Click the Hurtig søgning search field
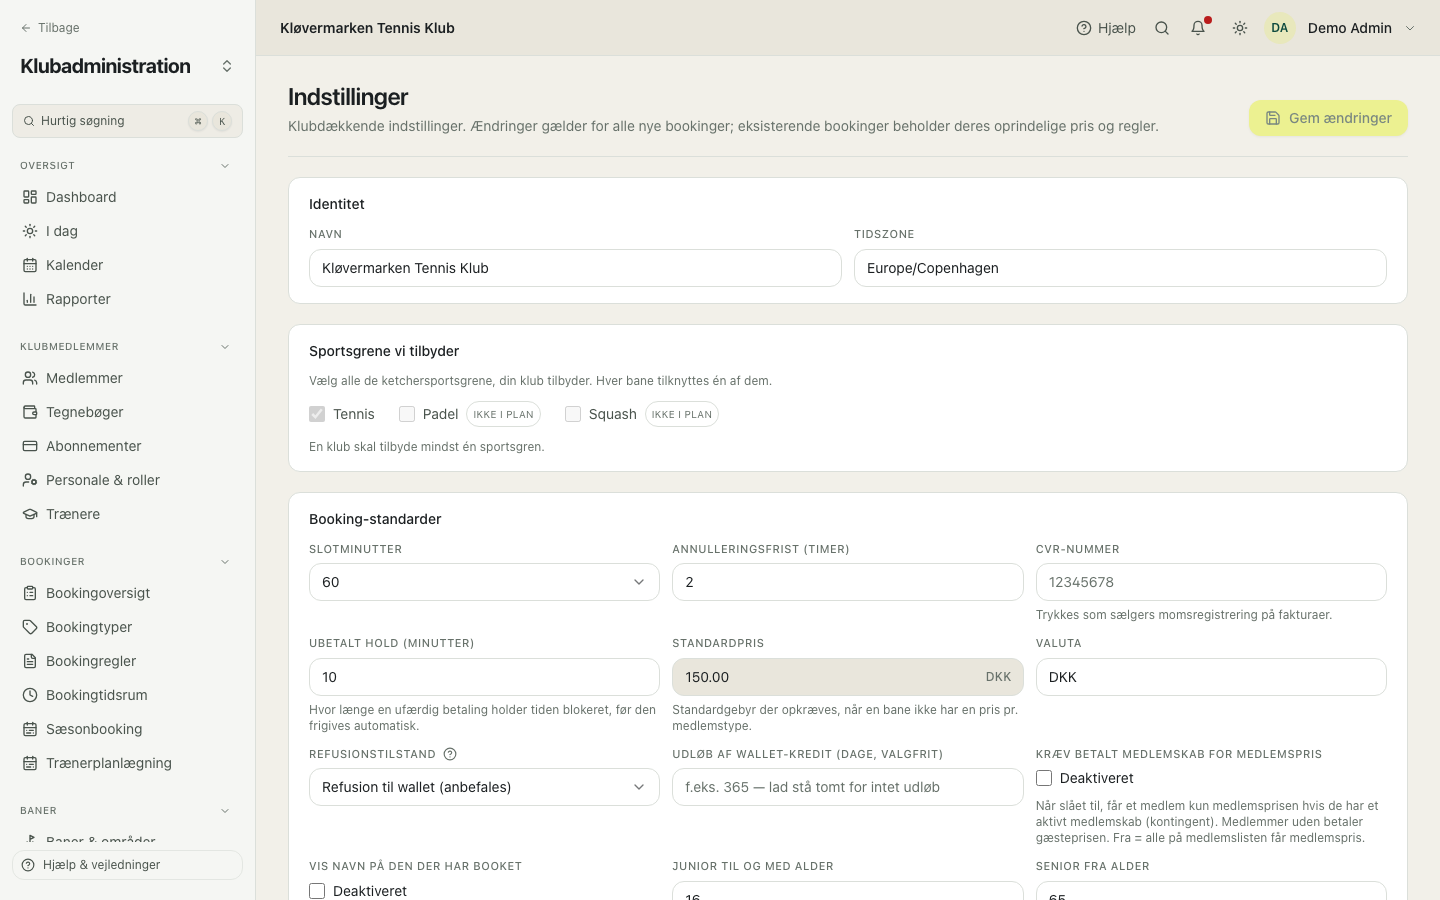Viewport: 1440px width, 900px height. (127, 121)
